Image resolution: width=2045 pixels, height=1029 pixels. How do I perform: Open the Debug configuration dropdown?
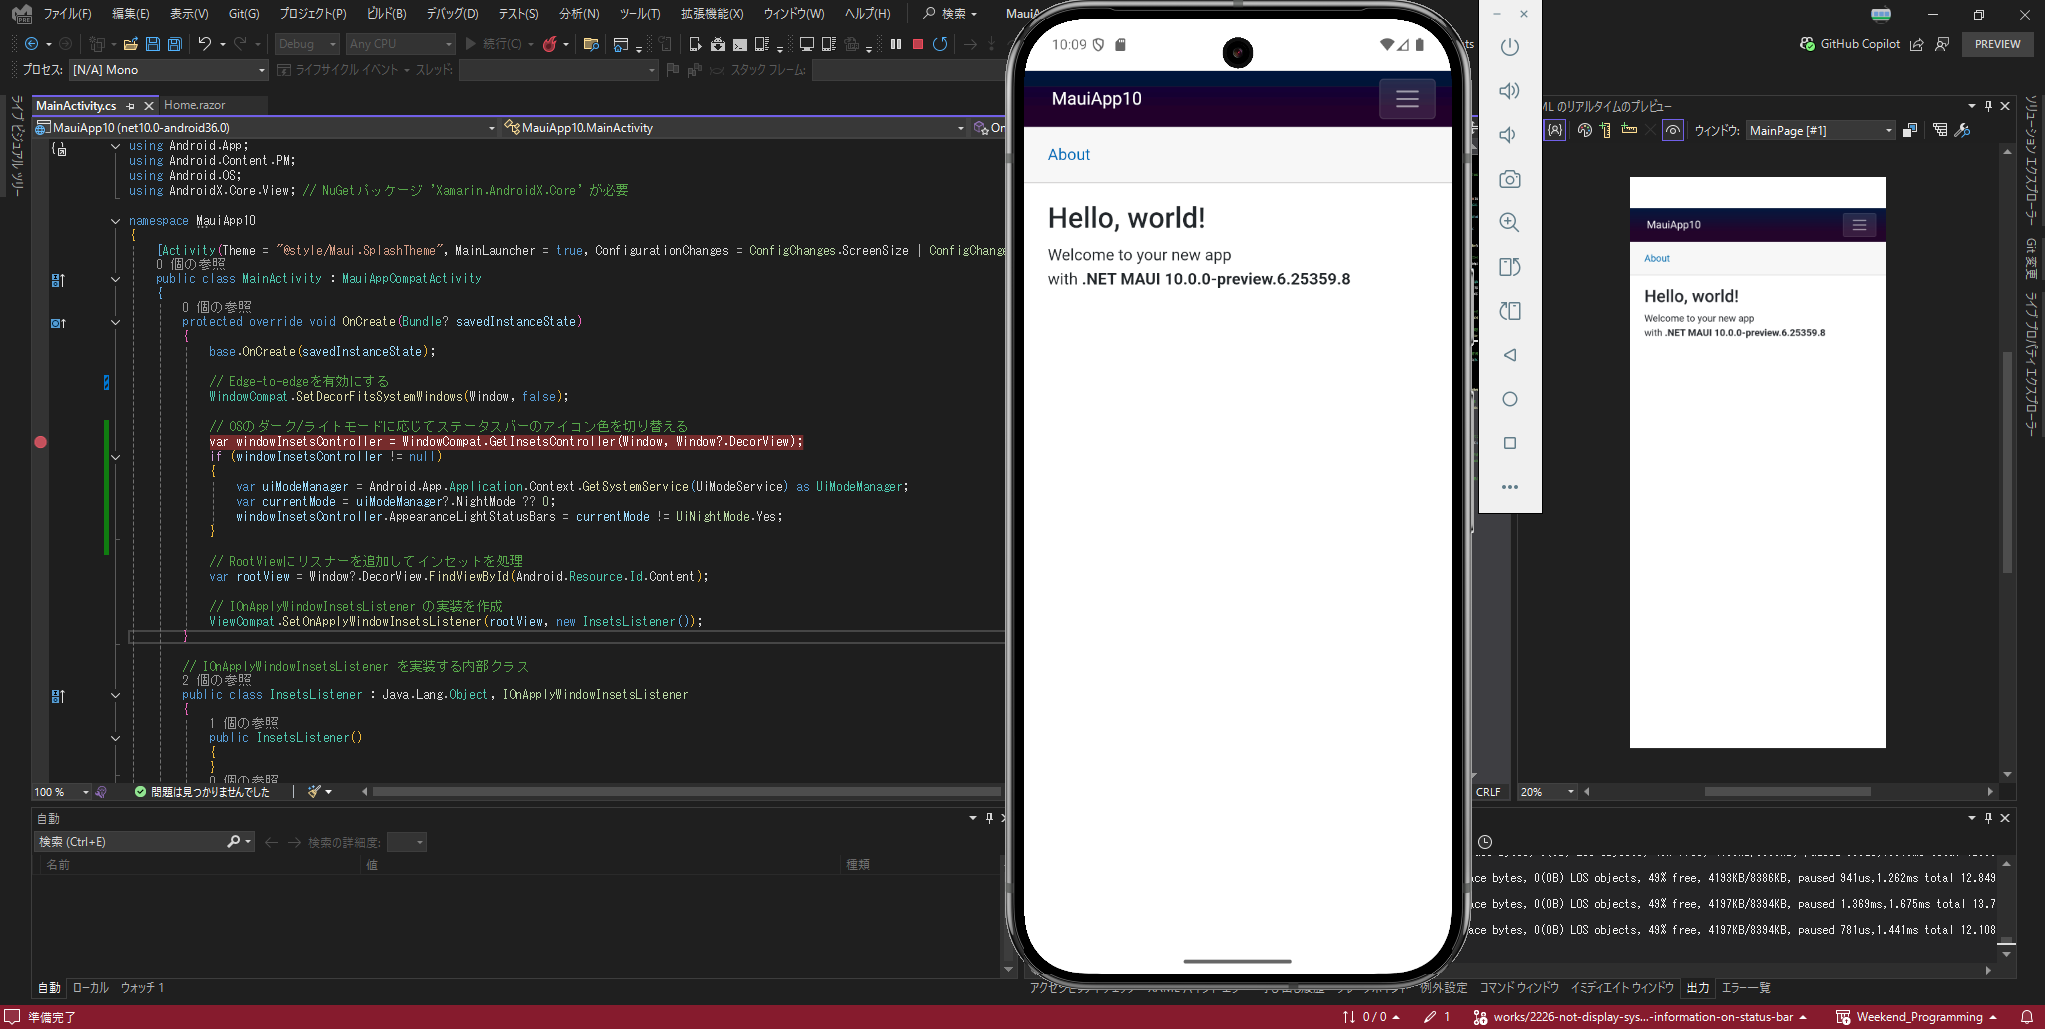307,44
